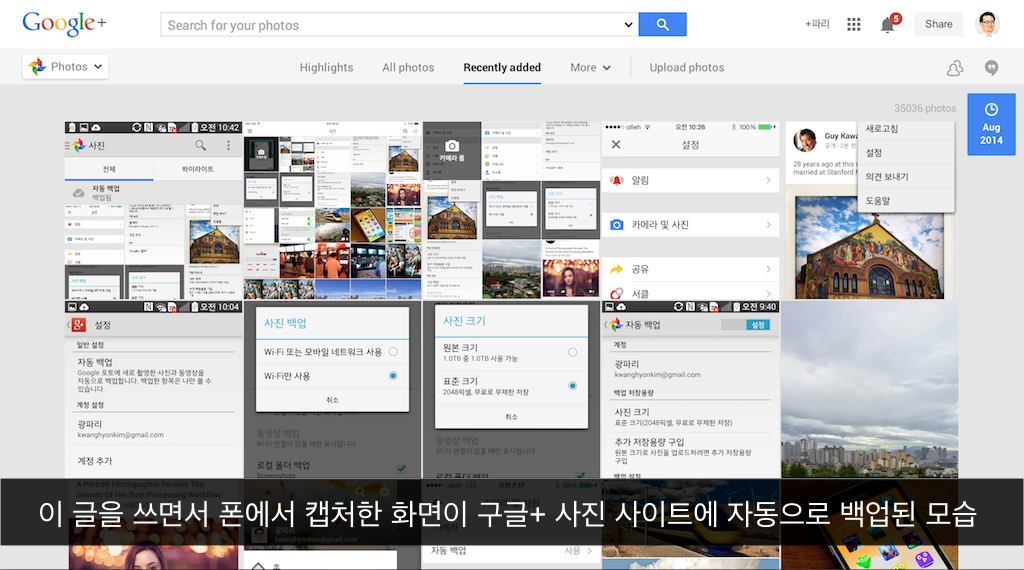
Task: Click the Aug 2014 timeline marker
Action: tap(991, 125)
